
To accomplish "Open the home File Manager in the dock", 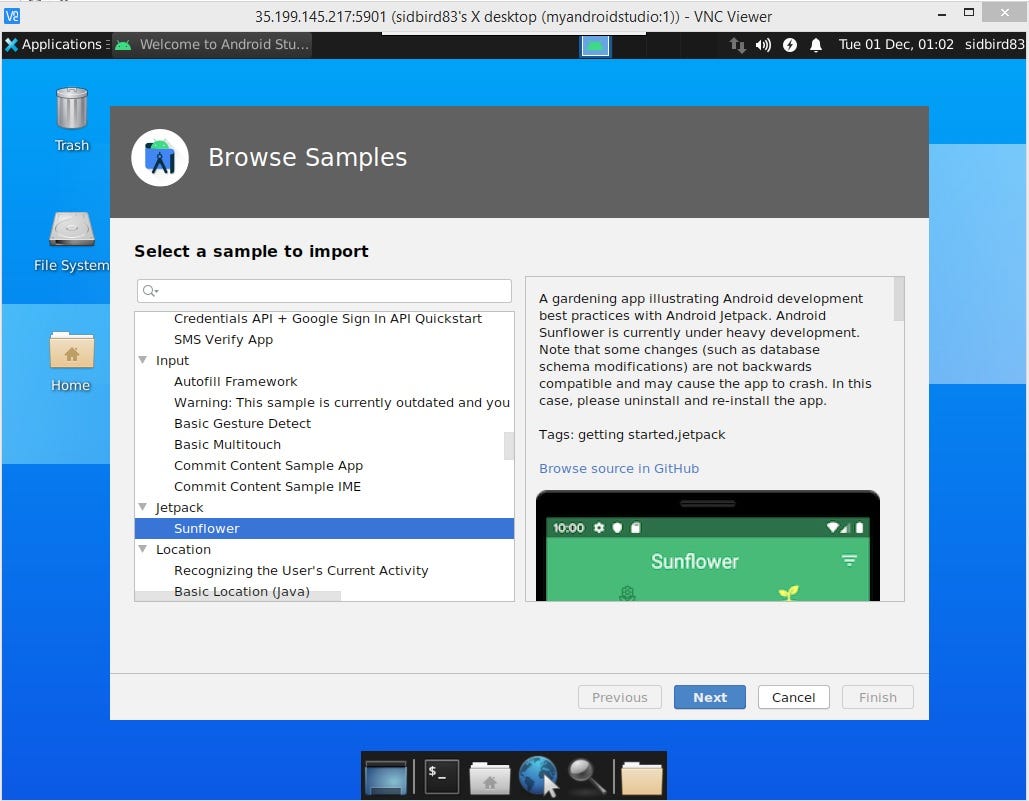I will coord(490,777).
